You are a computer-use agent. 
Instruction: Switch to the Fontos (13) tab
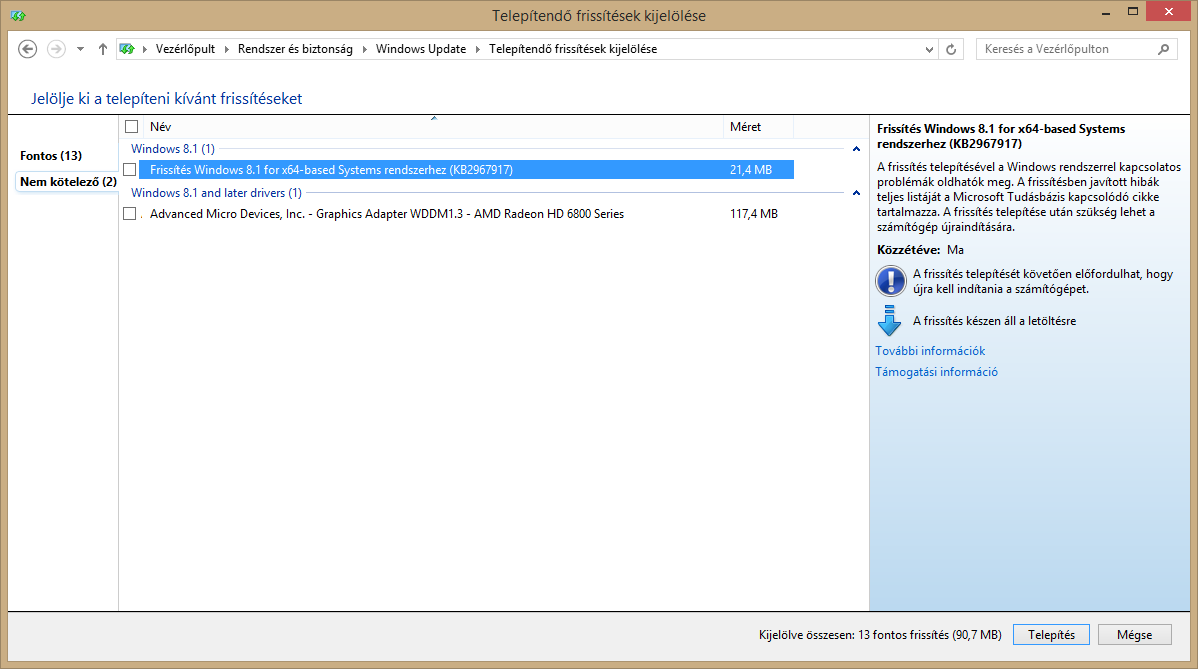click(51, 156)
